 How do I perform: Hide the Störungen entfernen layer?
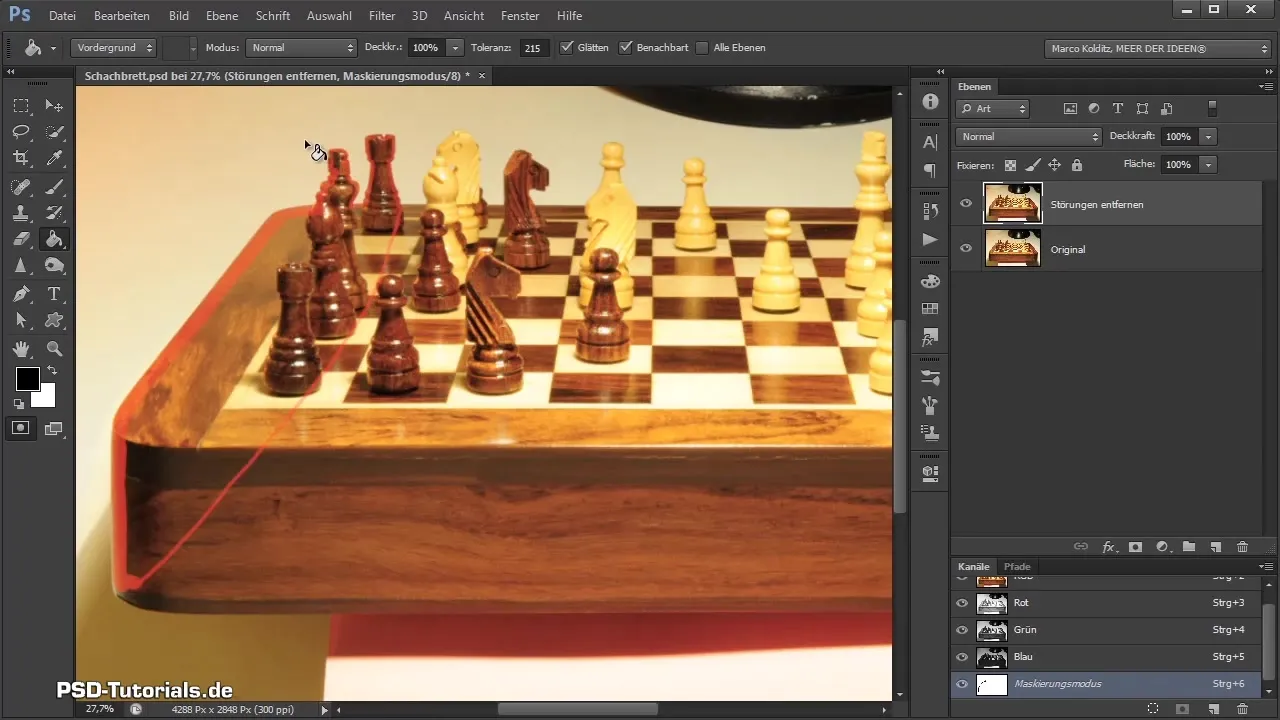[965, 203]
